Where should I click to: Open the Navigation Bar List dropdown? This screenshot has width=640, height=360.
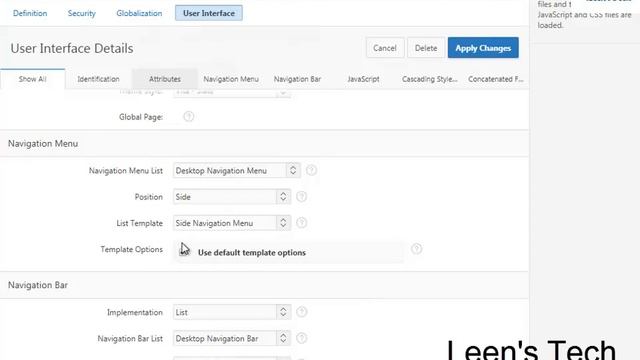[x=232, y=338]
